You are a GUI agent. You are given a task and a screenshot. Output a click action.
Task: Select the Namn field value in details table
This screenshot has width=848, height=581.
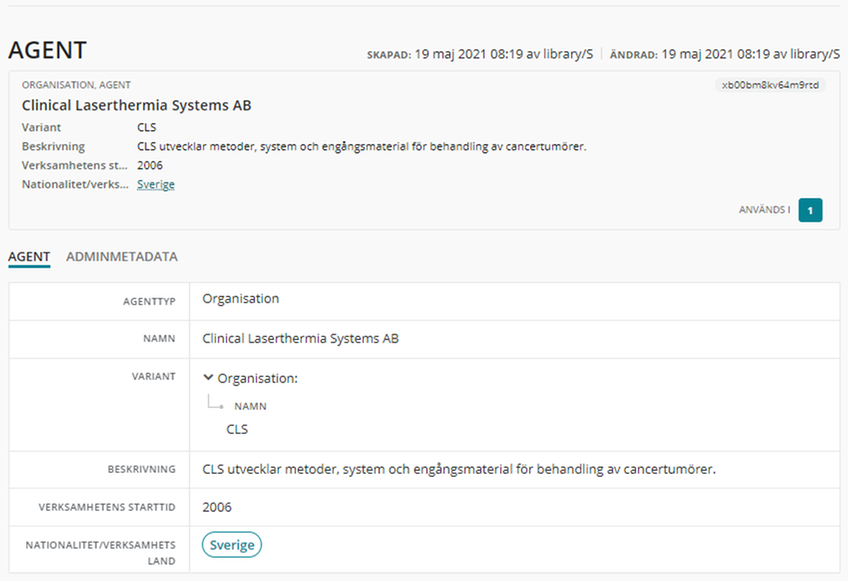click(300, 339)
